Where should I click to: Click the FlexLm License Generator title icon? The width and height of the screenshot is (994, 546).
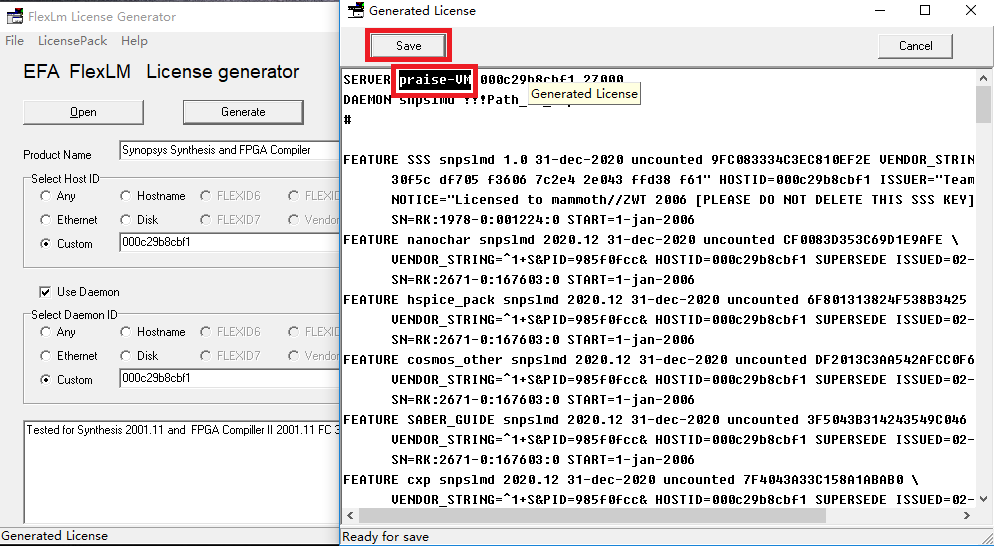click(15, 16)
